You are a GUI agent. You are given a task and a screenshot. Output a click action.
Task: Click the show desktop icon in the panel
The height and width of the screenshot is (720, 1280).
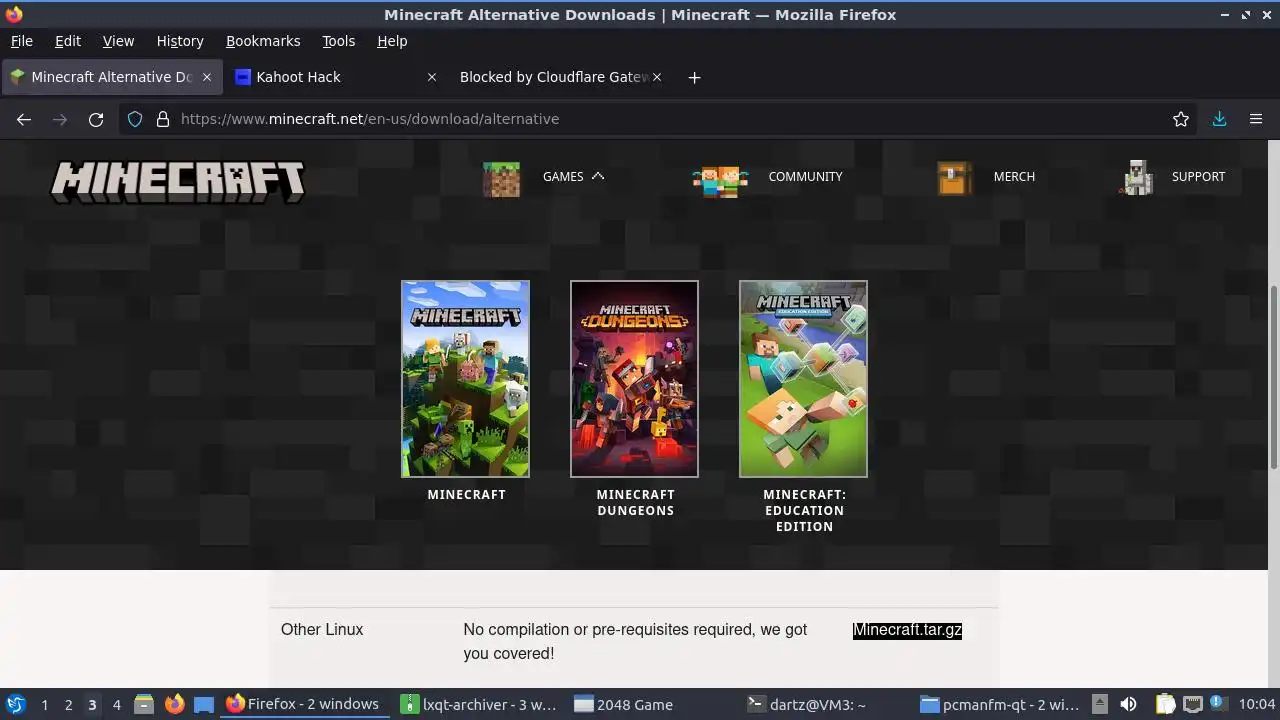(204, 704)
